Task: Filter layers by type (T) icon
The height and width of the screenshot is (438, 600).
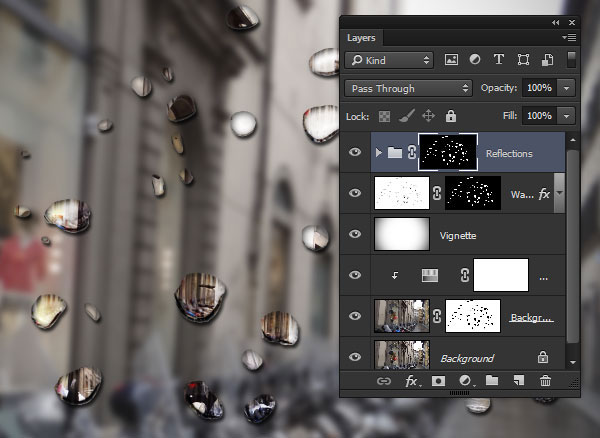Action: (498, 60)
